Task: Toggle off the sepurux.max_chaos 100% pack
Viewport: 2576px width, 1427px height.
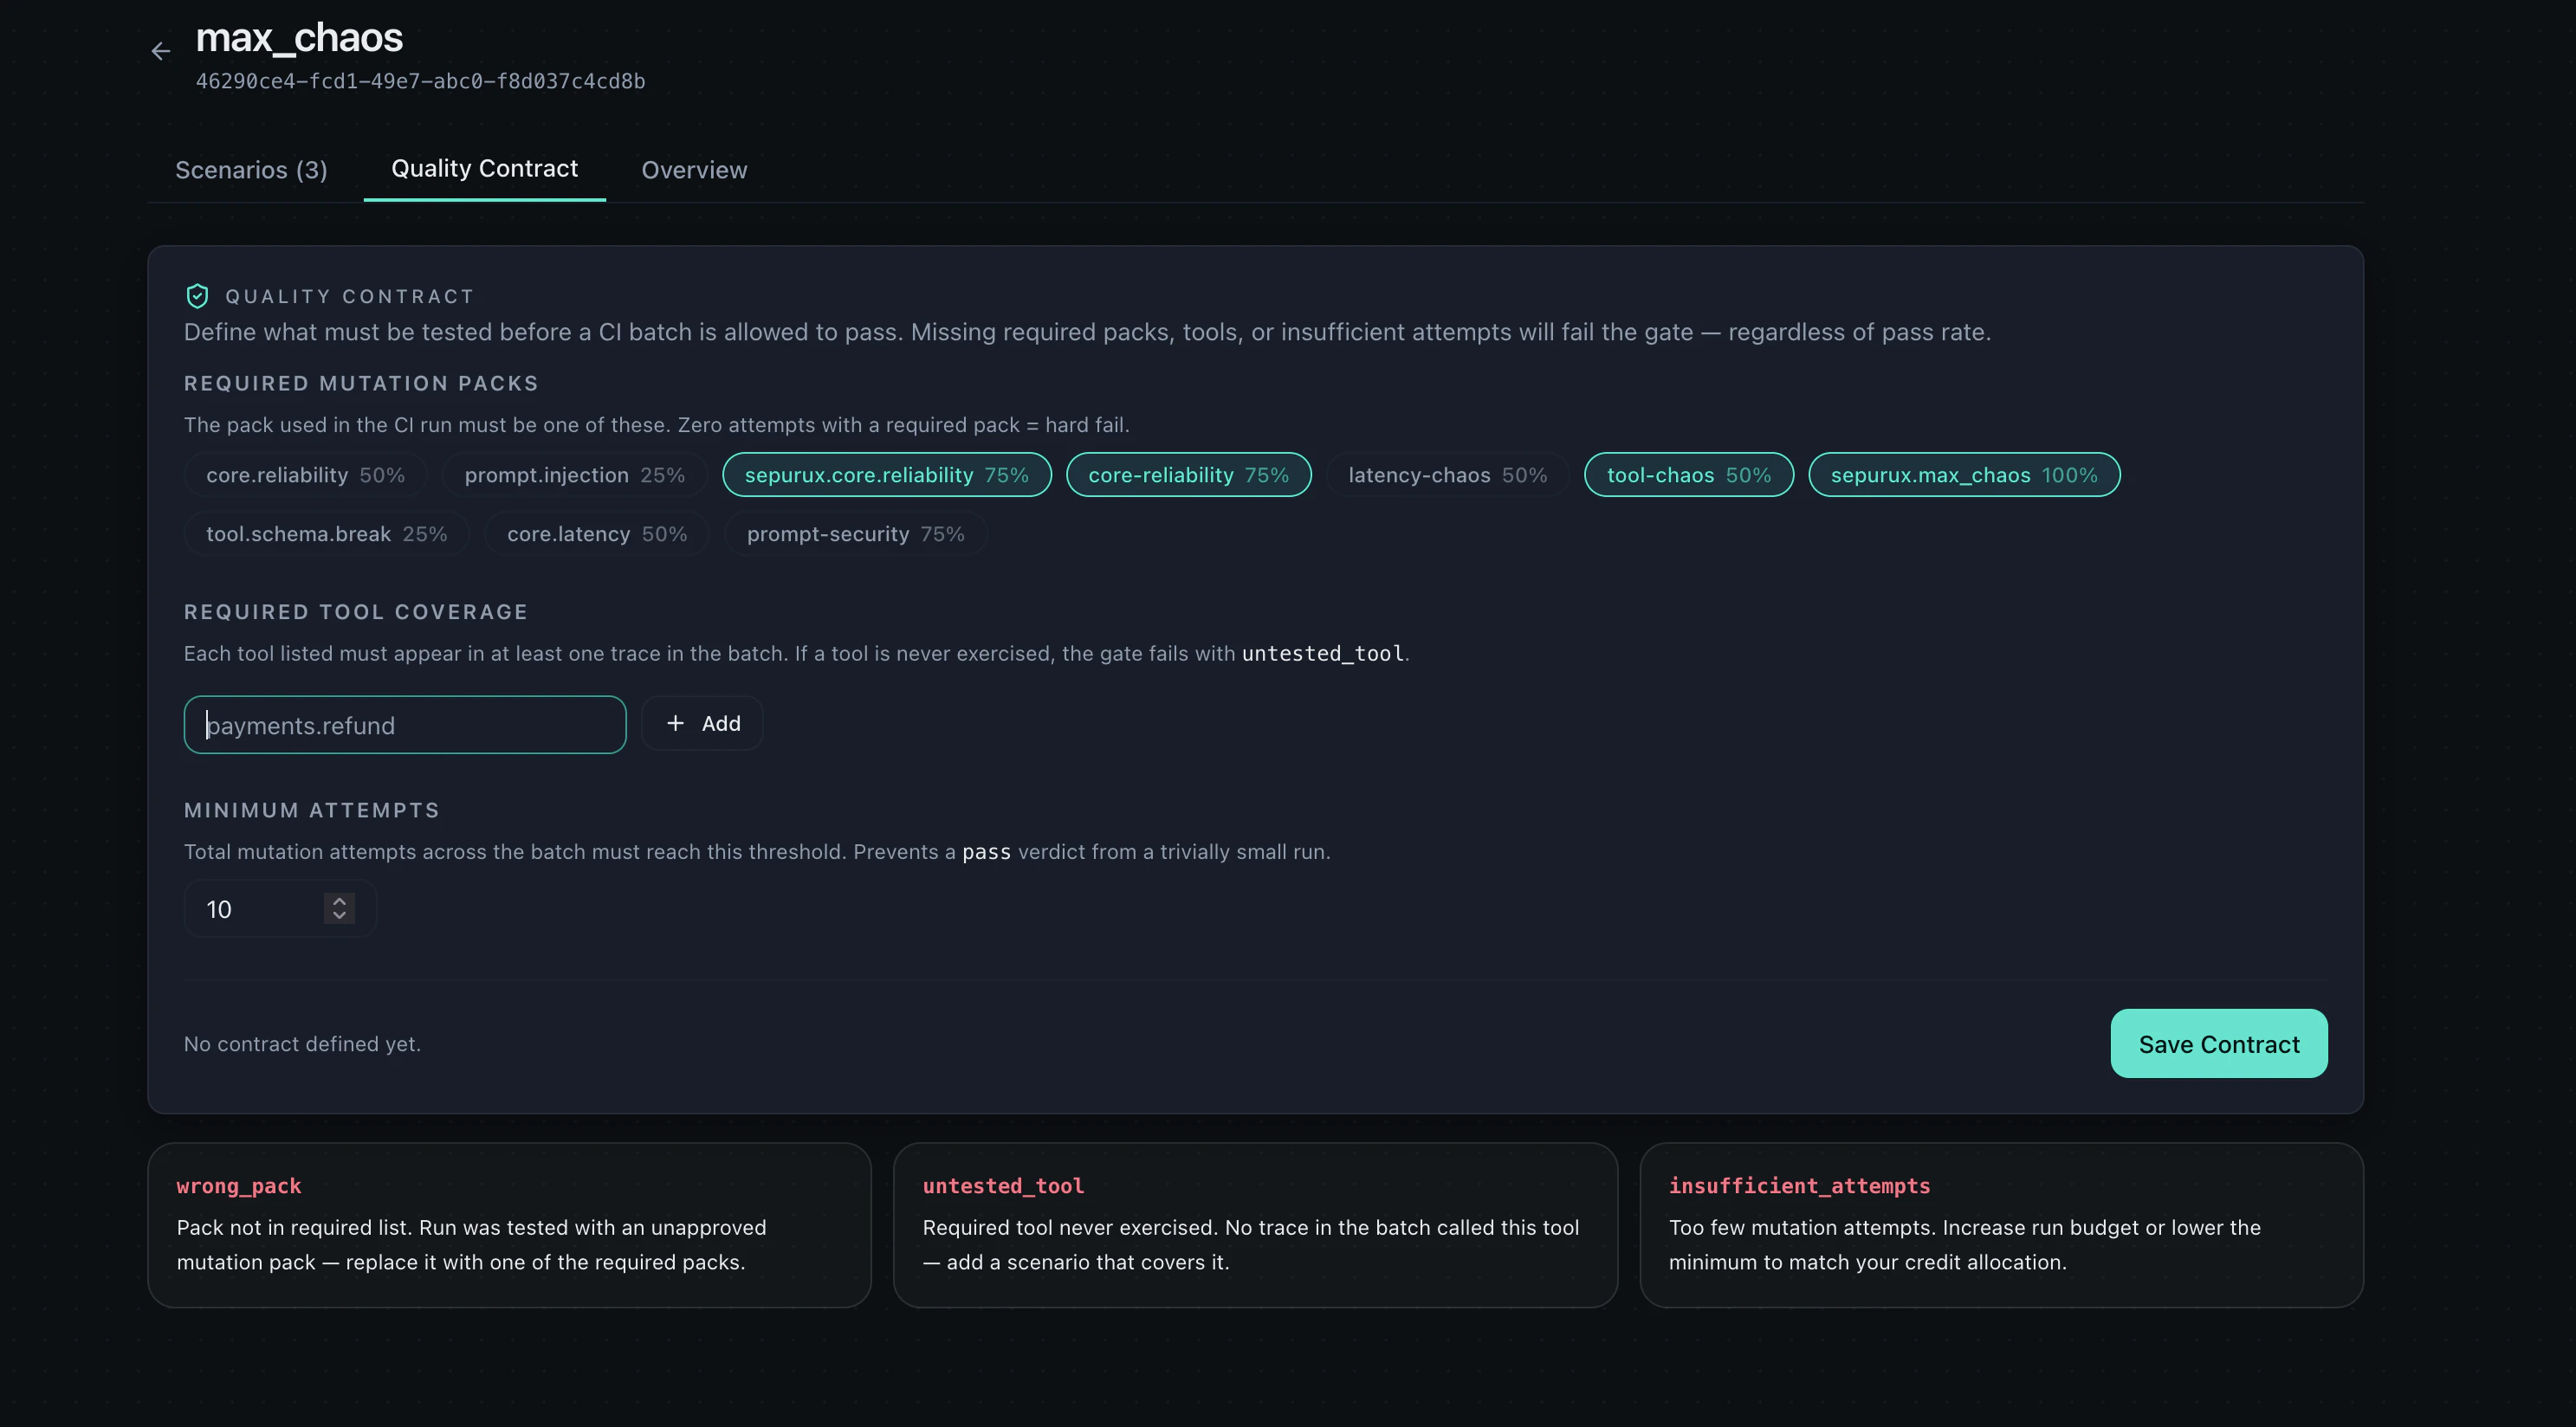Action: [x=1963, y=475]
